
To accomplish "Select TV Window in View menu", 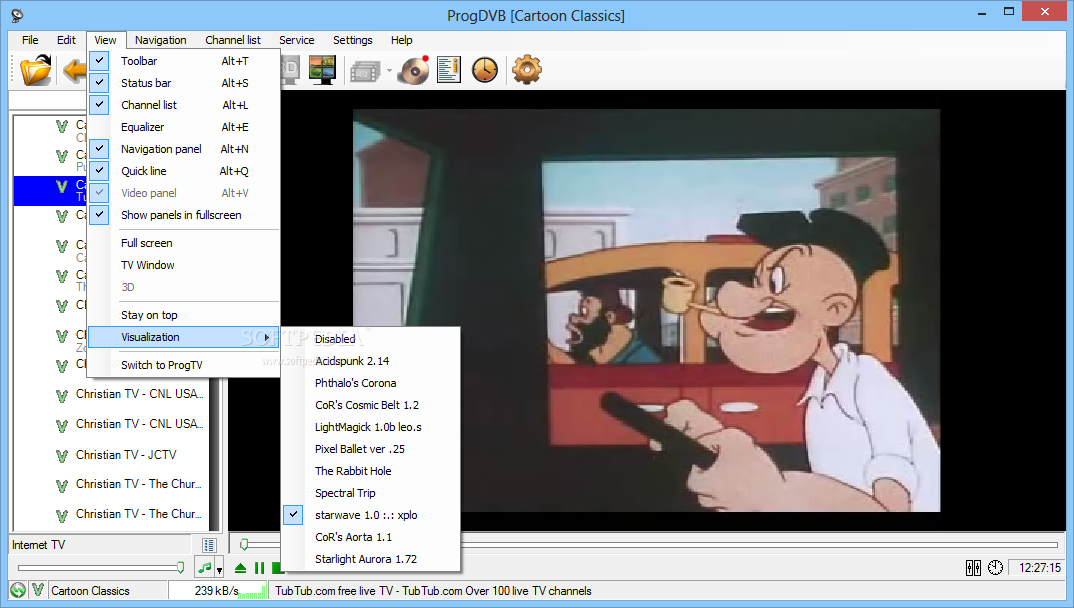I will tap(184, 265).
